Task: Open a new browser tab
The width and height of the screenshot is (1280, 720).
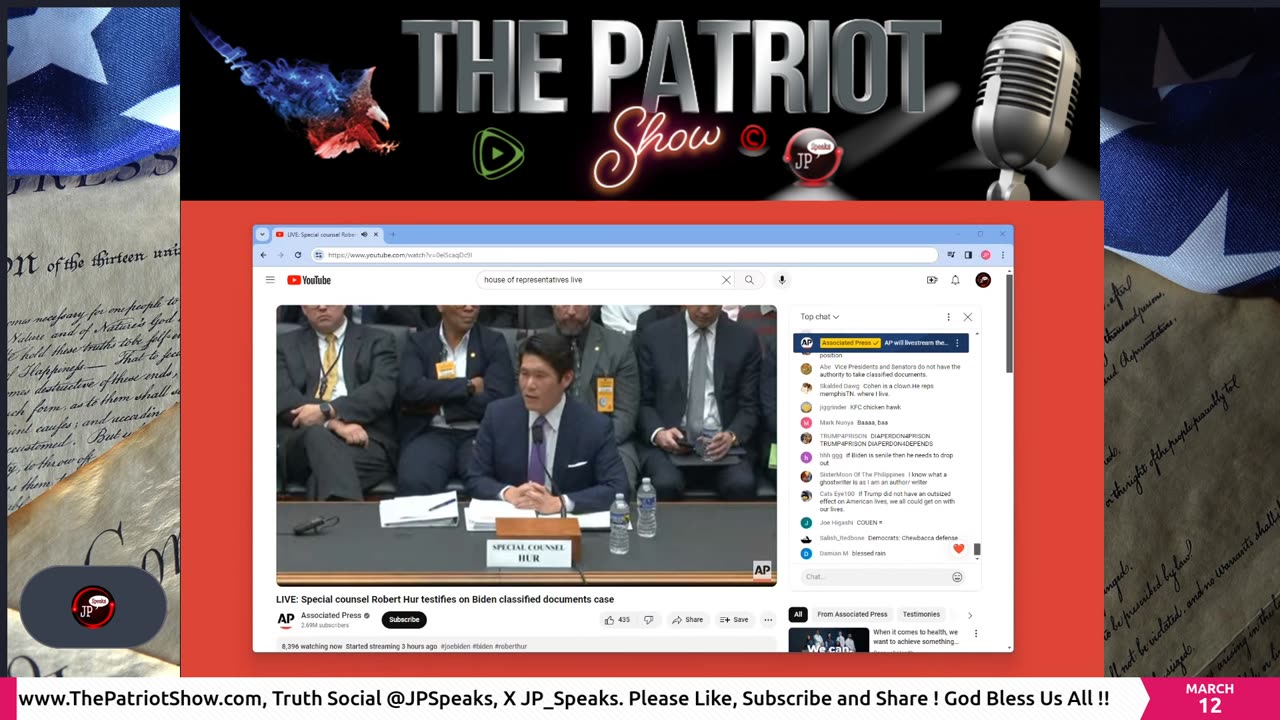Action: click(x=392, y=235)
